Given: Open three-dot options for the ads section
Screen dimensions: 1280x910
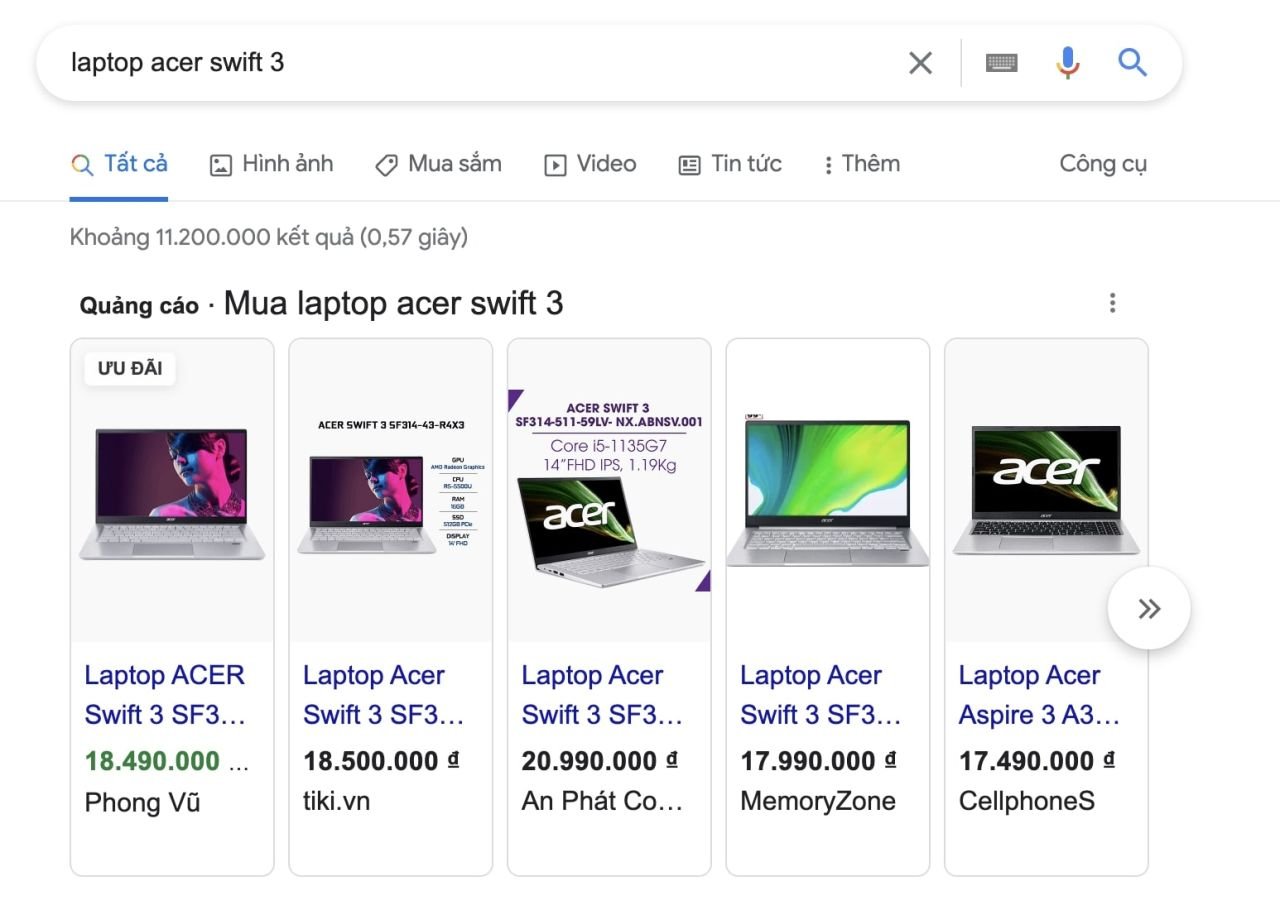Looking at the screenshot, I should (x=1112, y=303).
